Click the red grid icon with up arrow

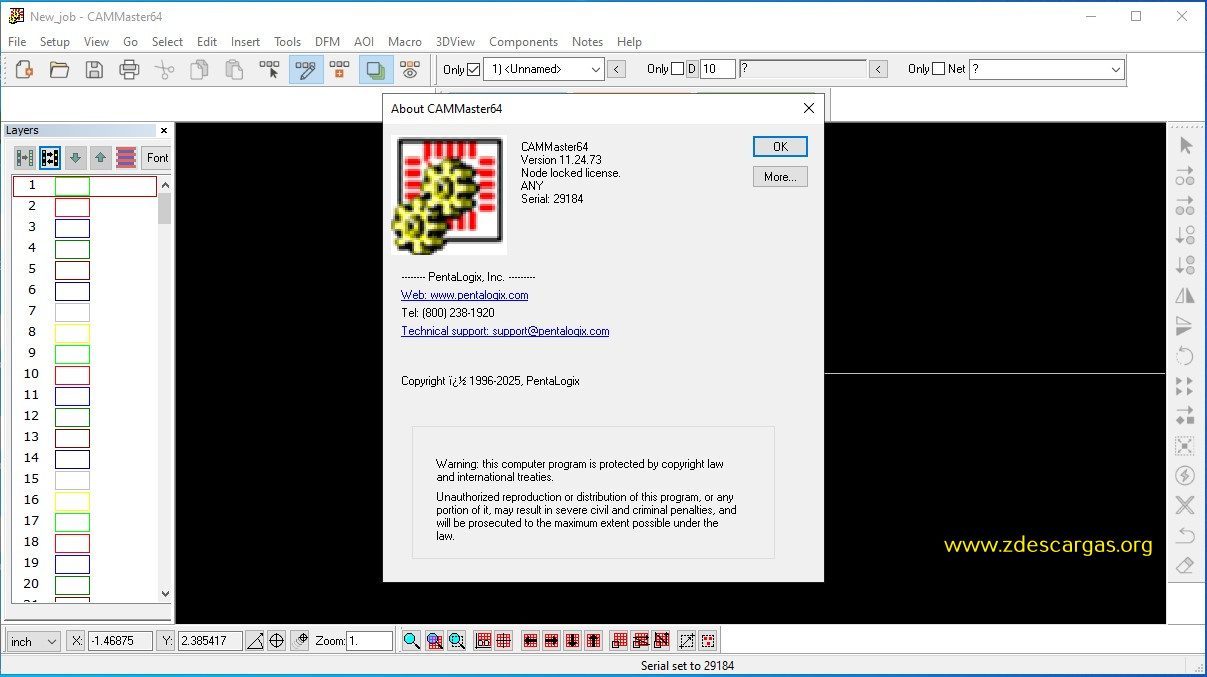coord(593,641)
